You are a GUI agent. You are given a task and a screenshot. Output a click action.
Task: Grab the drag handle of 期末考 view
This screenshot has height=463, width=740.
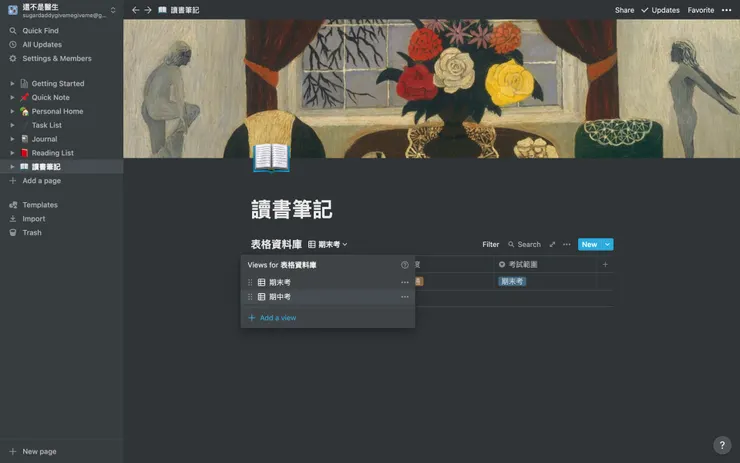tap(250, 282)
